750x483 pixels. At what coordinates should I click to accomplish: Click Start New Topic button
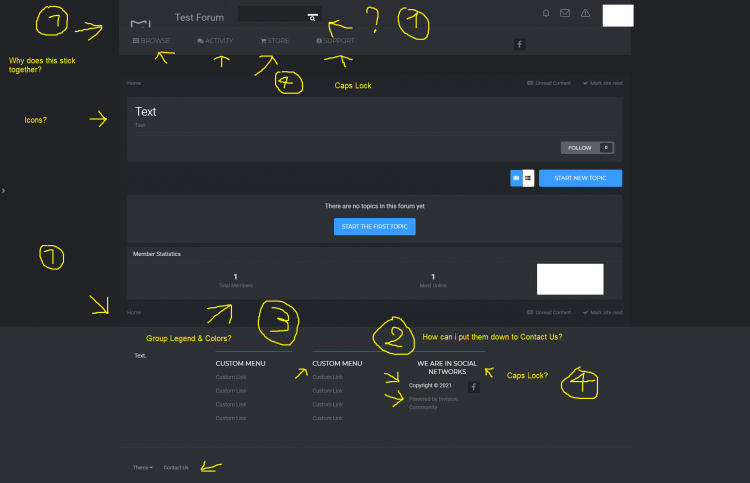pos(580,178)
